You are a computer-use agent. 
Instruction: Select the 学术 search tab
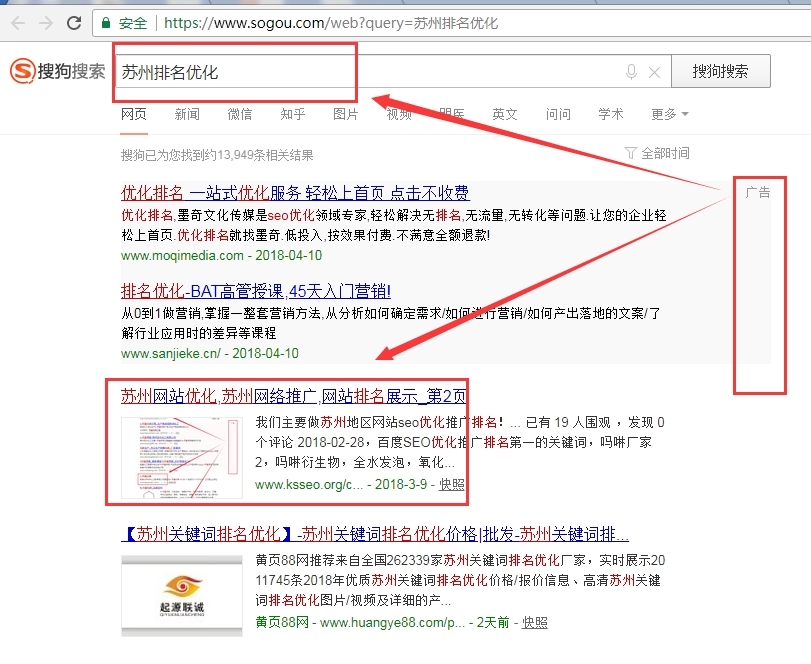click(611, 114)
